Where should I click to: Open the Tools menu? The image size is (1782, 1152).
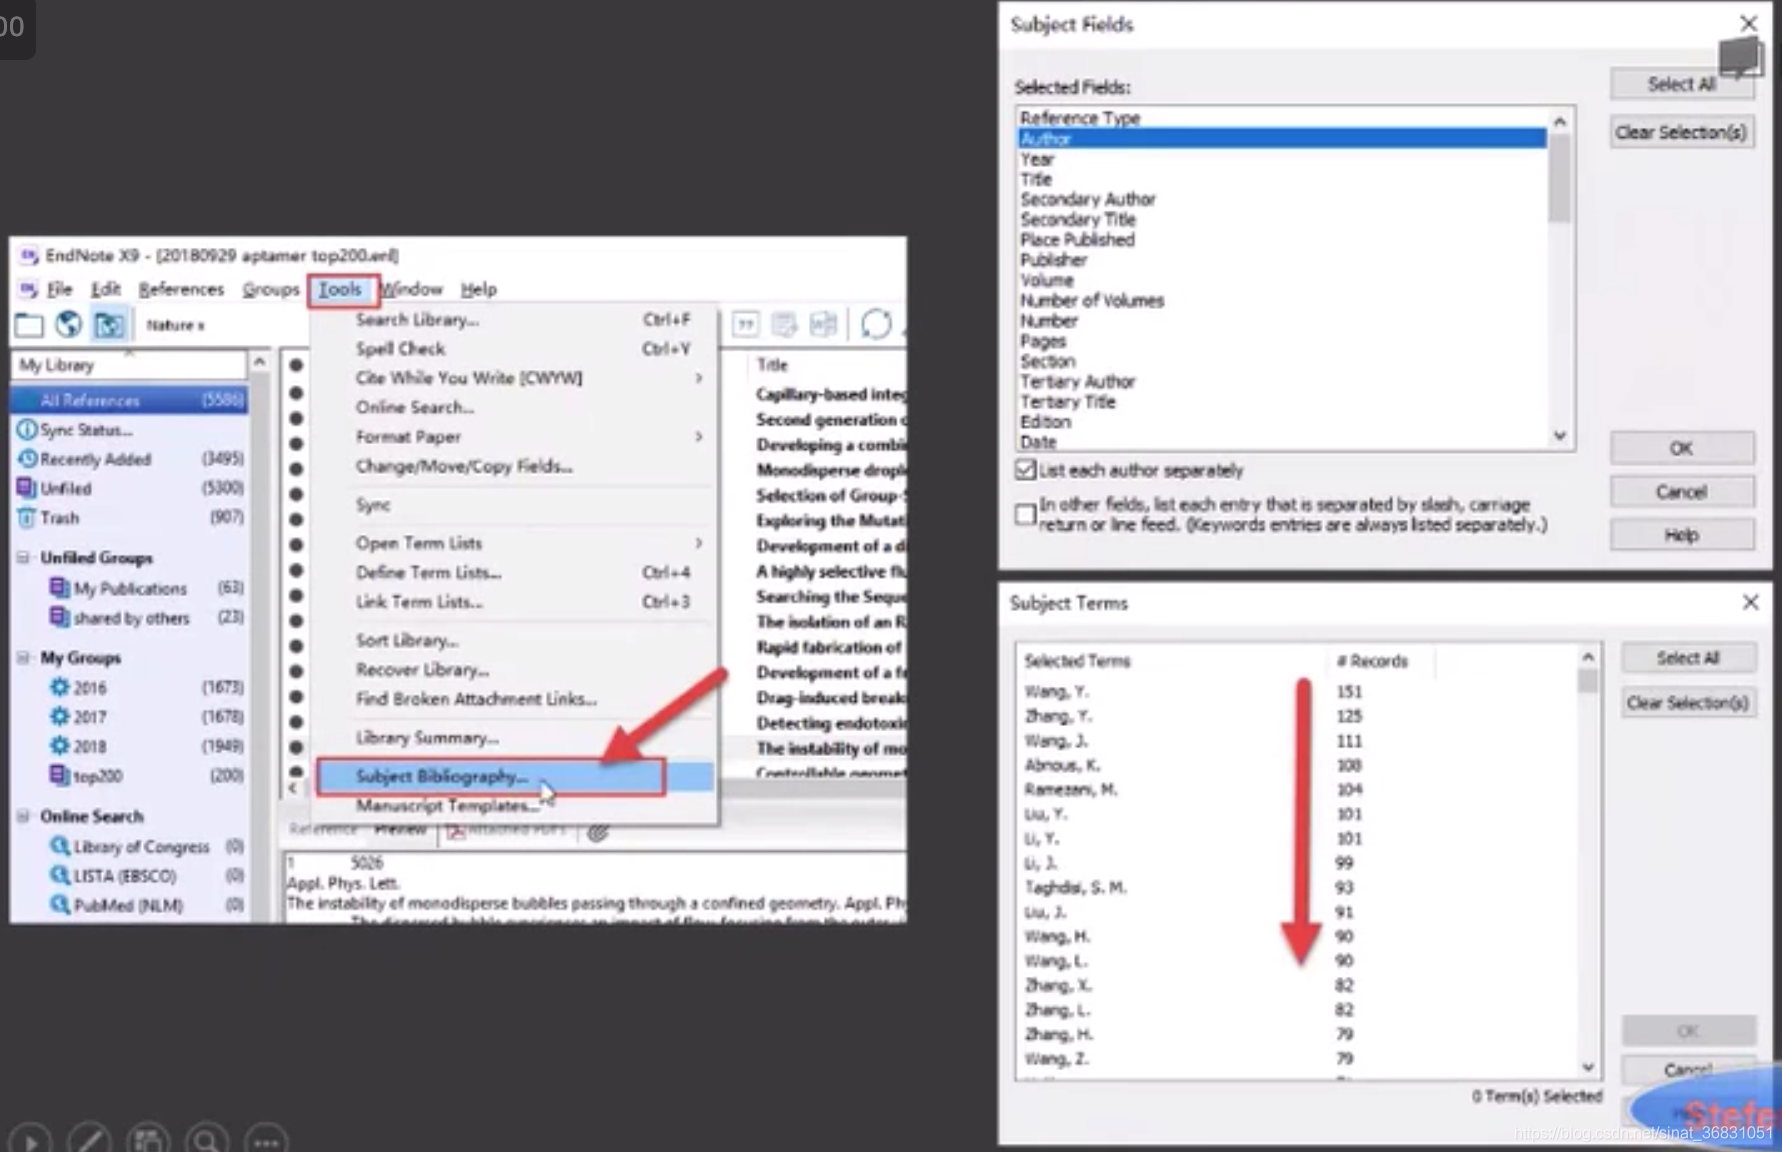341,289
